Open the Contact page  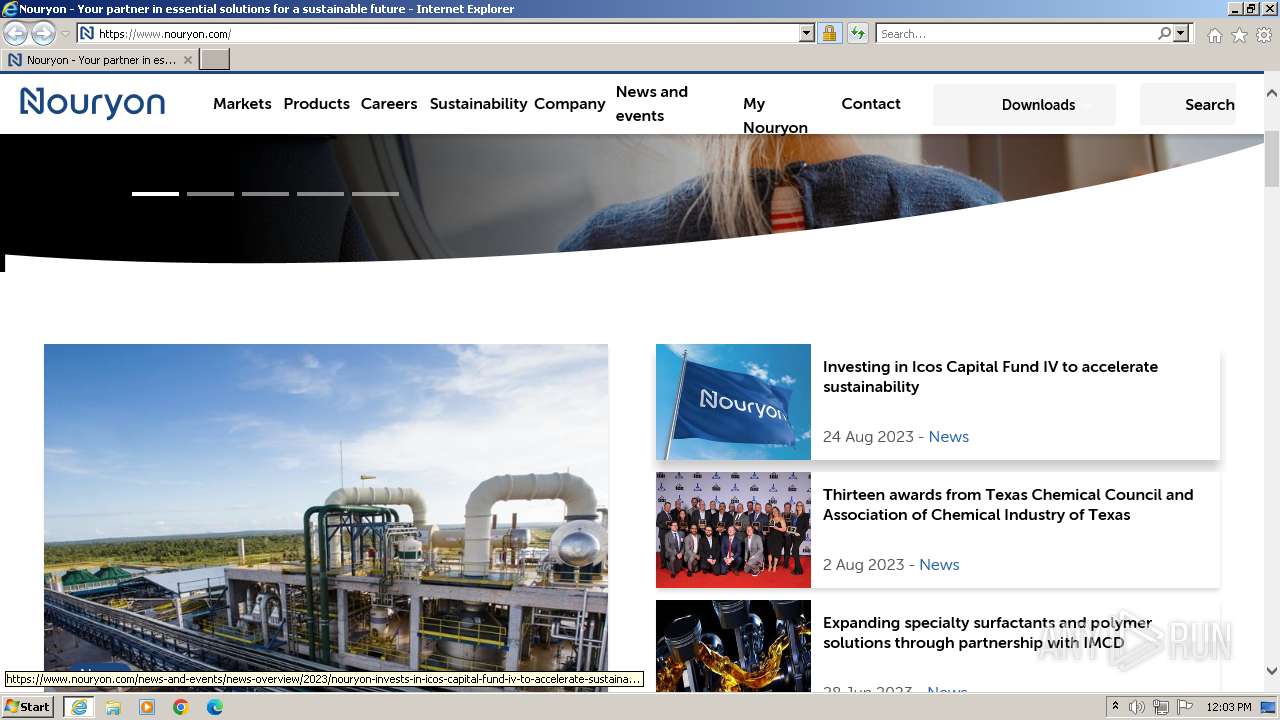coord(871,104)
